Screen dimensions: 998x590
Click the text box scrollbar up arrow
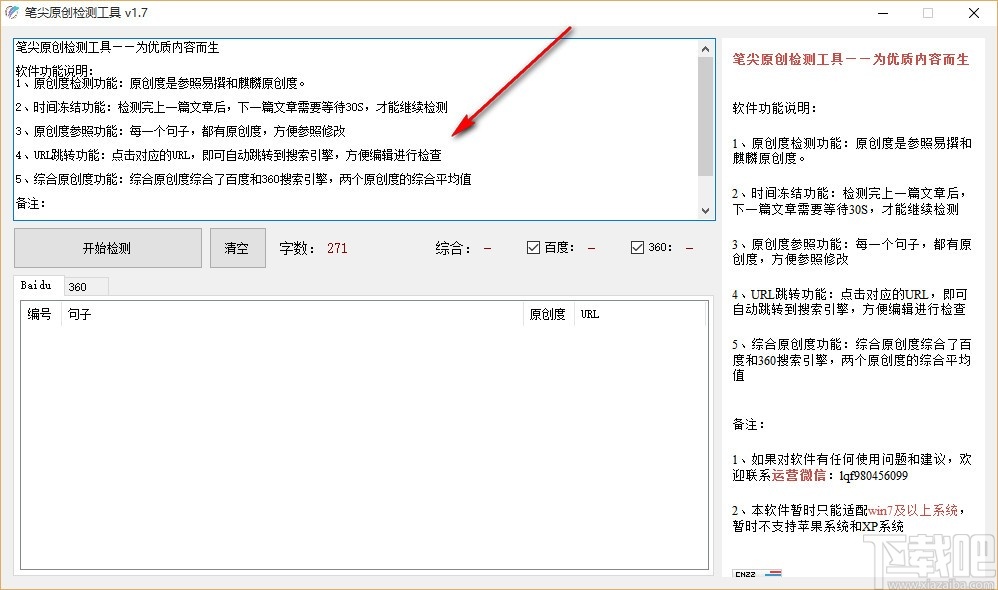(705, 48)
